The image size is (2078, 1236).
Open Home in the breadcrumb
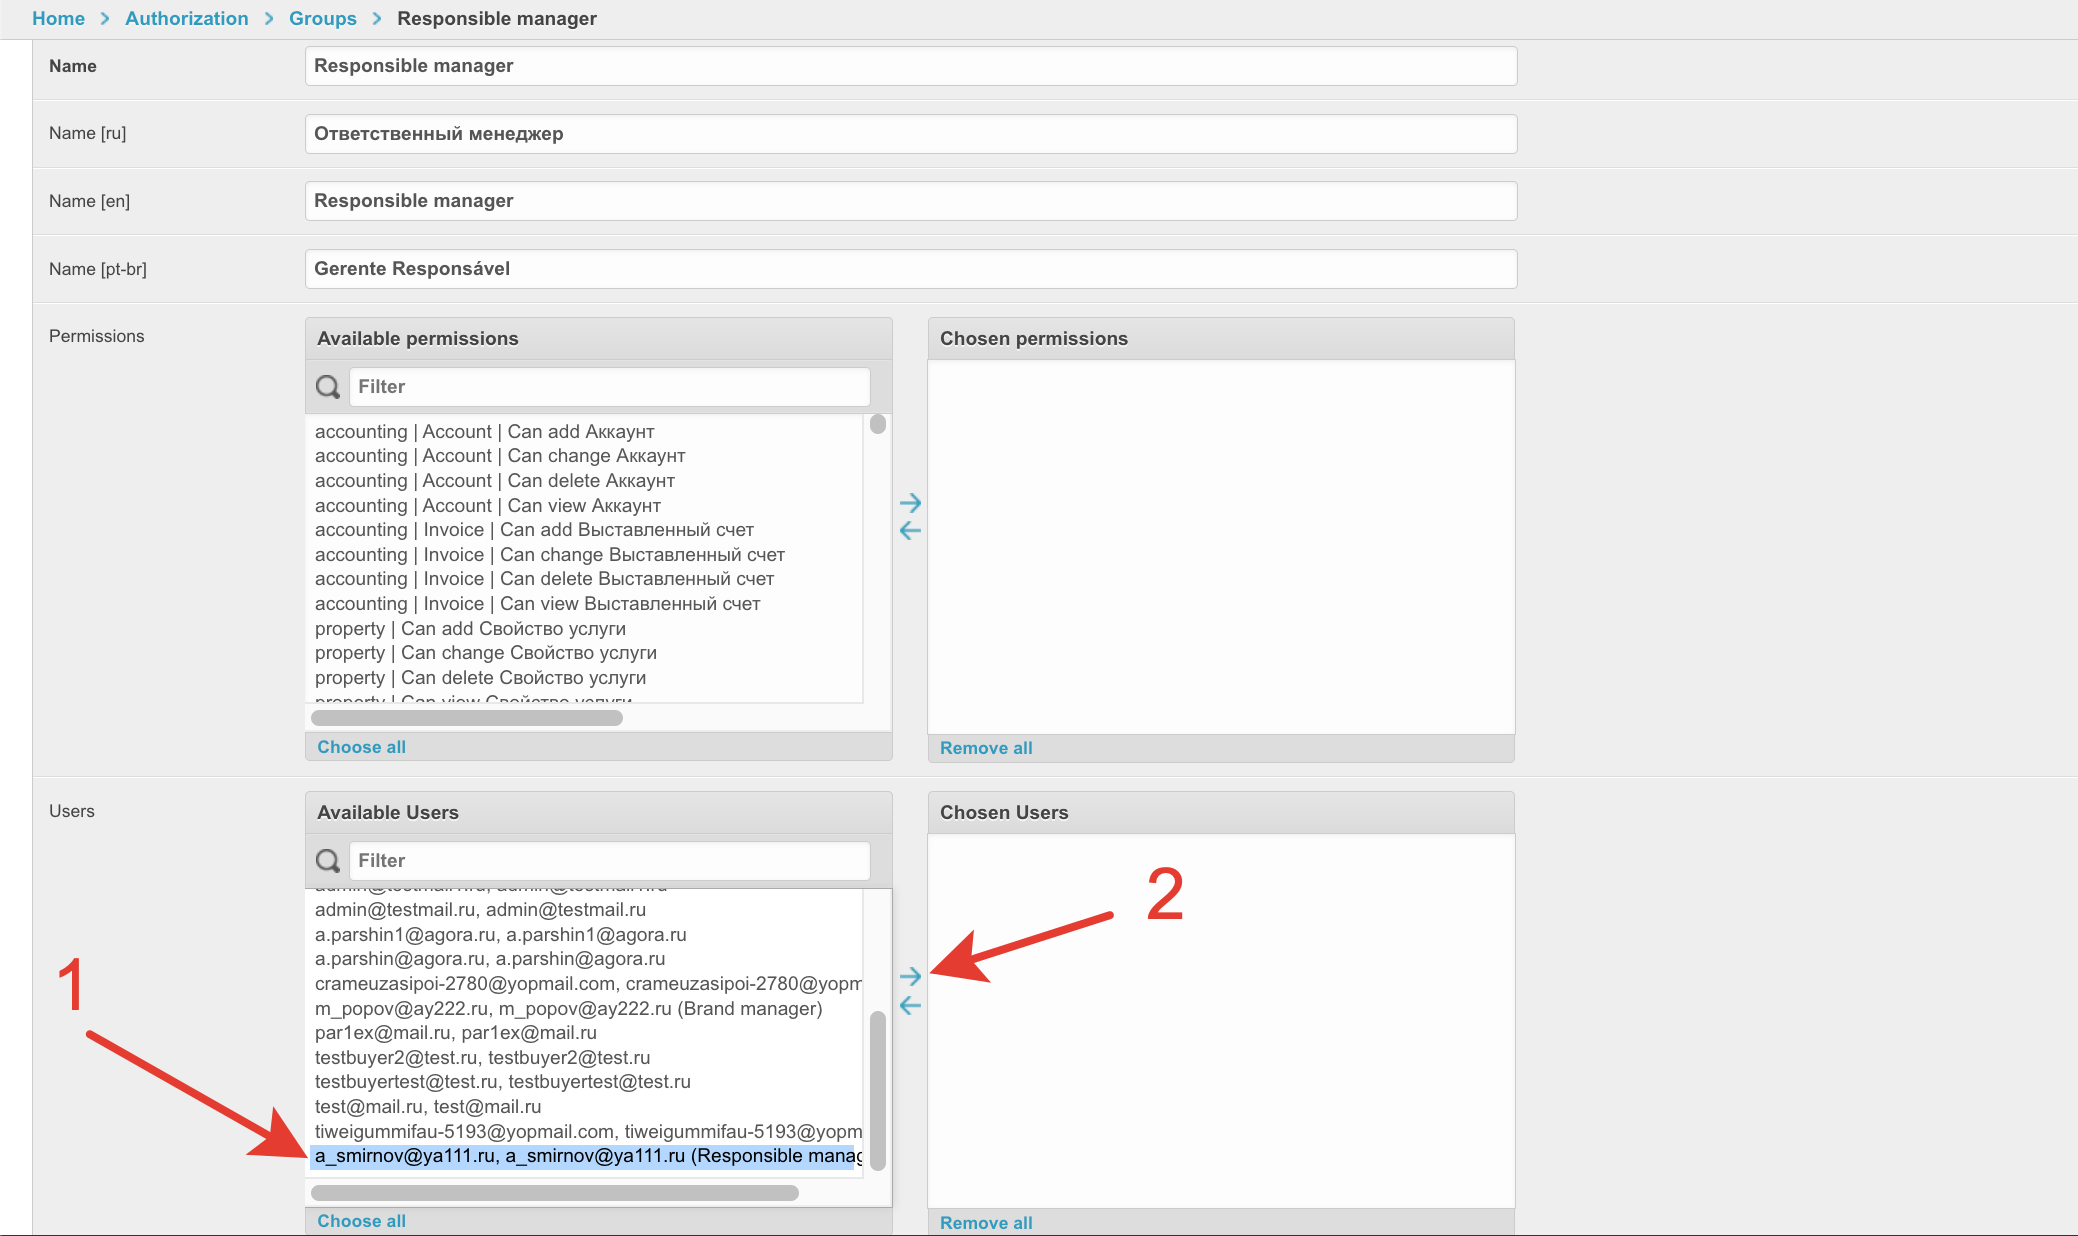click(58, 18)
